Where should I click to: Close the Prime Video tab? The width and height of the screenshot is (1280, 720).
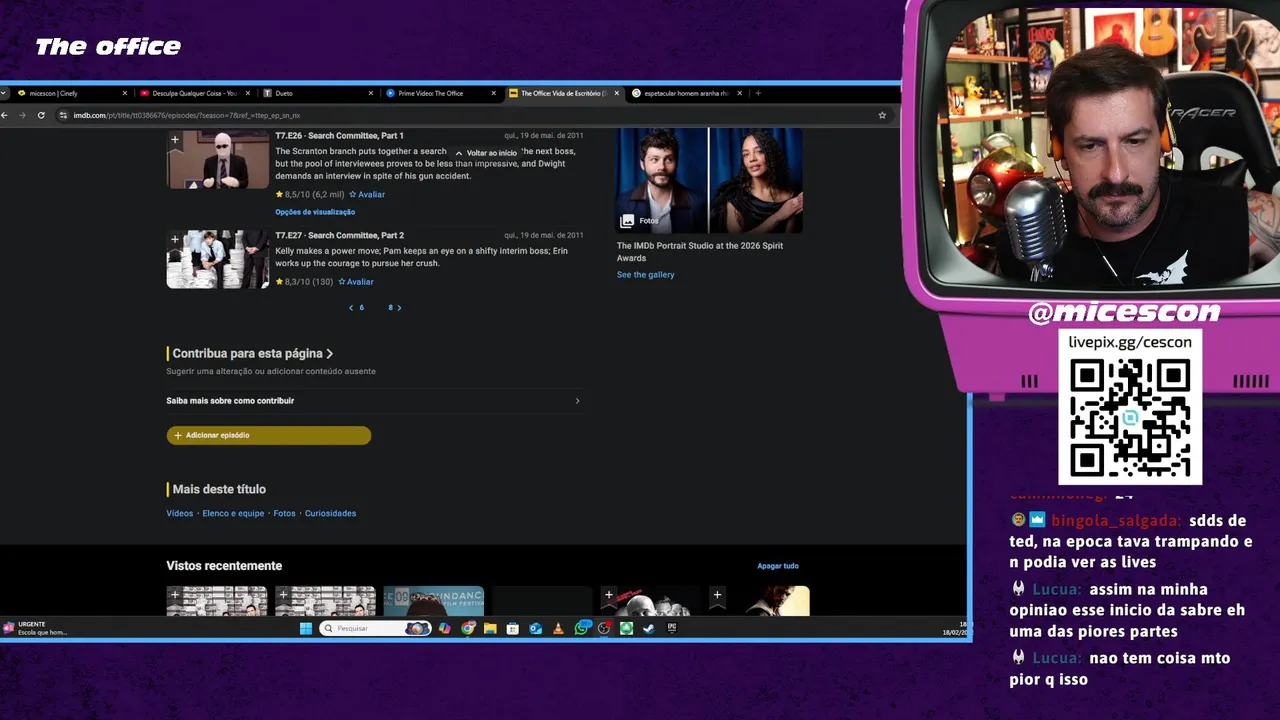point(493,93)
